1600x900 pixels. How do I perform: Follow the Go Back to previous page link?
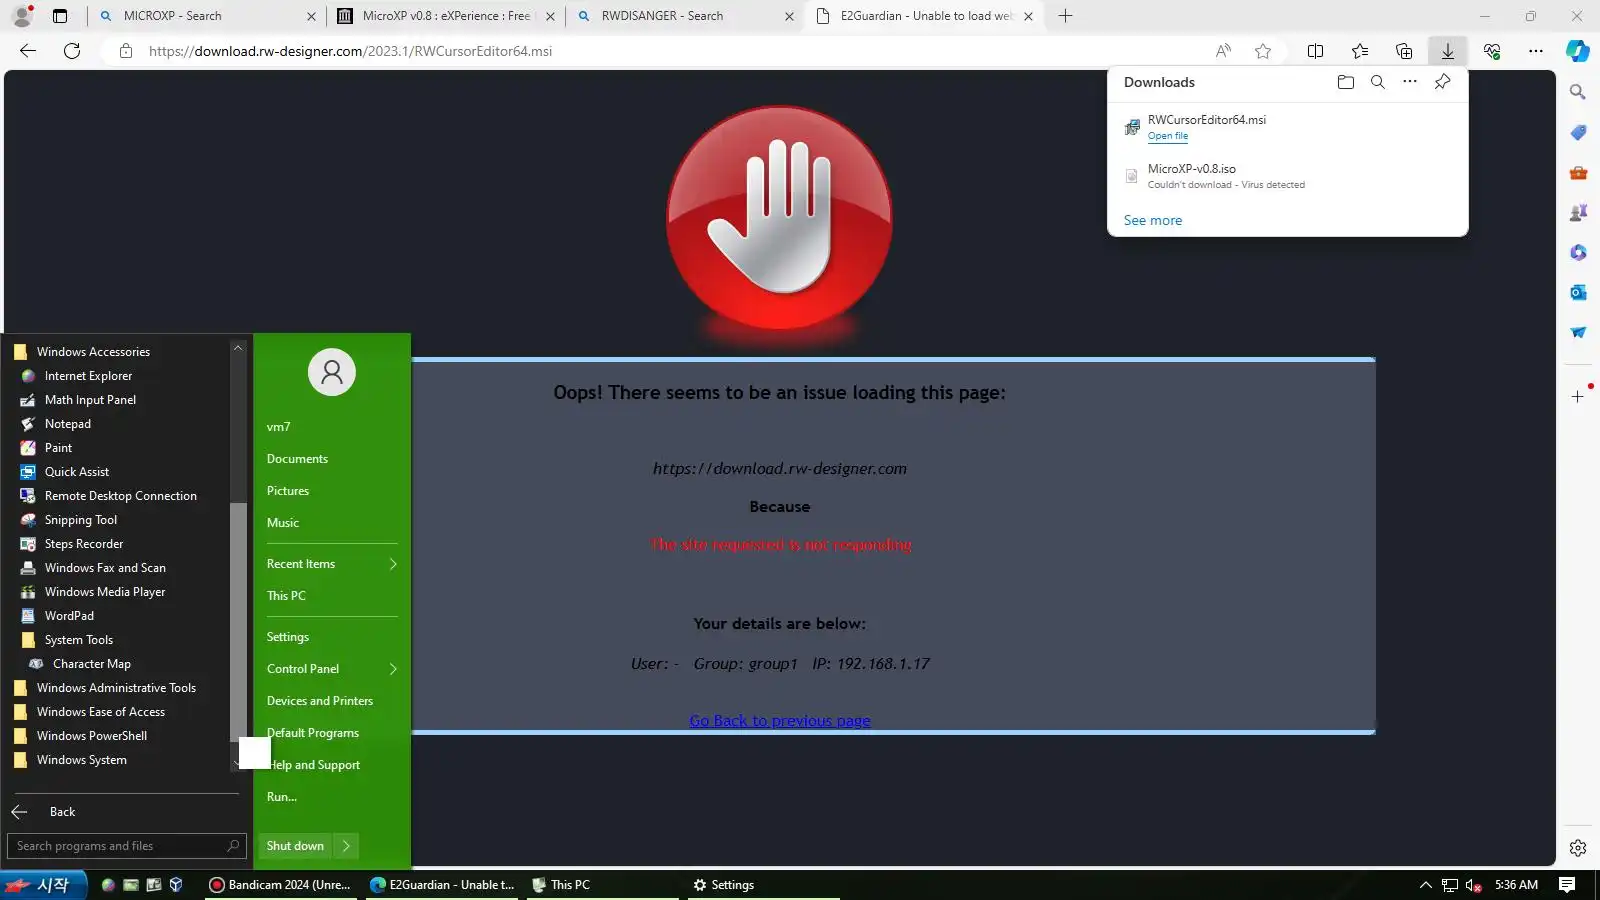[780, 720]
